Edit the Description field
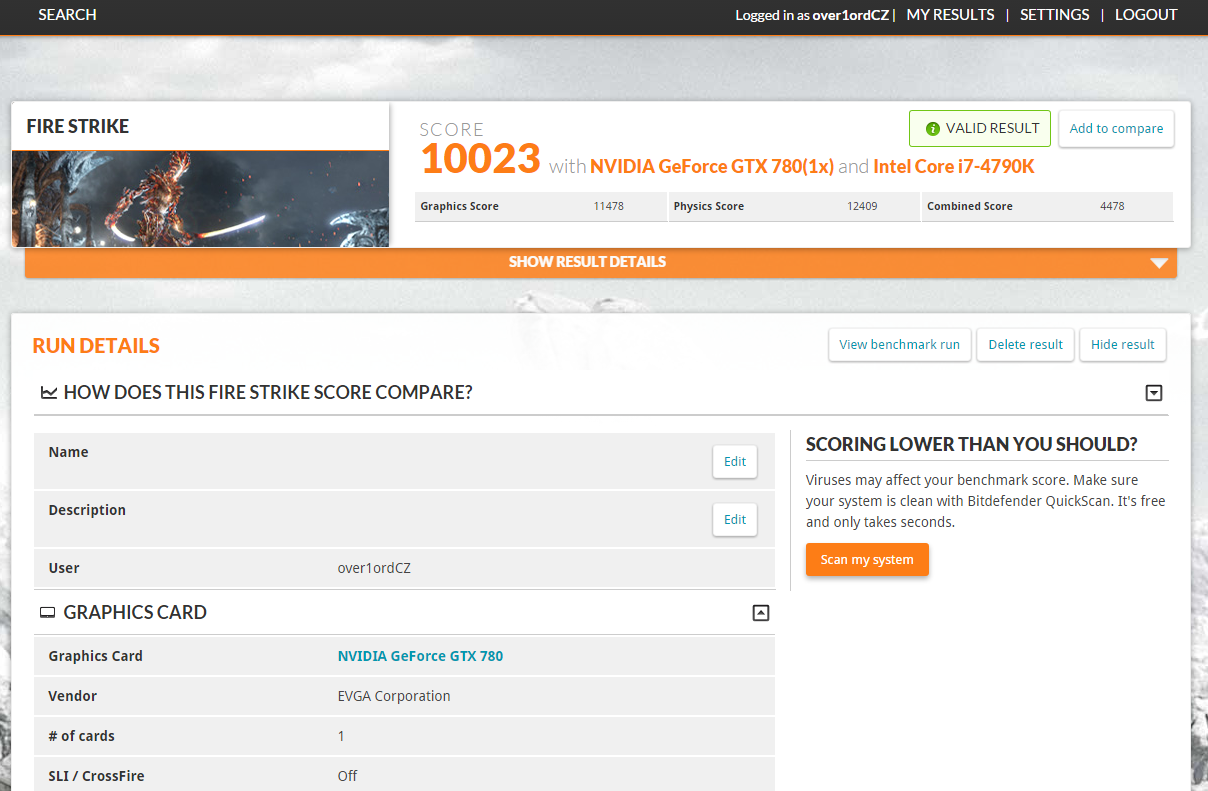The image size is (1208, 791). (x=735, y=519)
